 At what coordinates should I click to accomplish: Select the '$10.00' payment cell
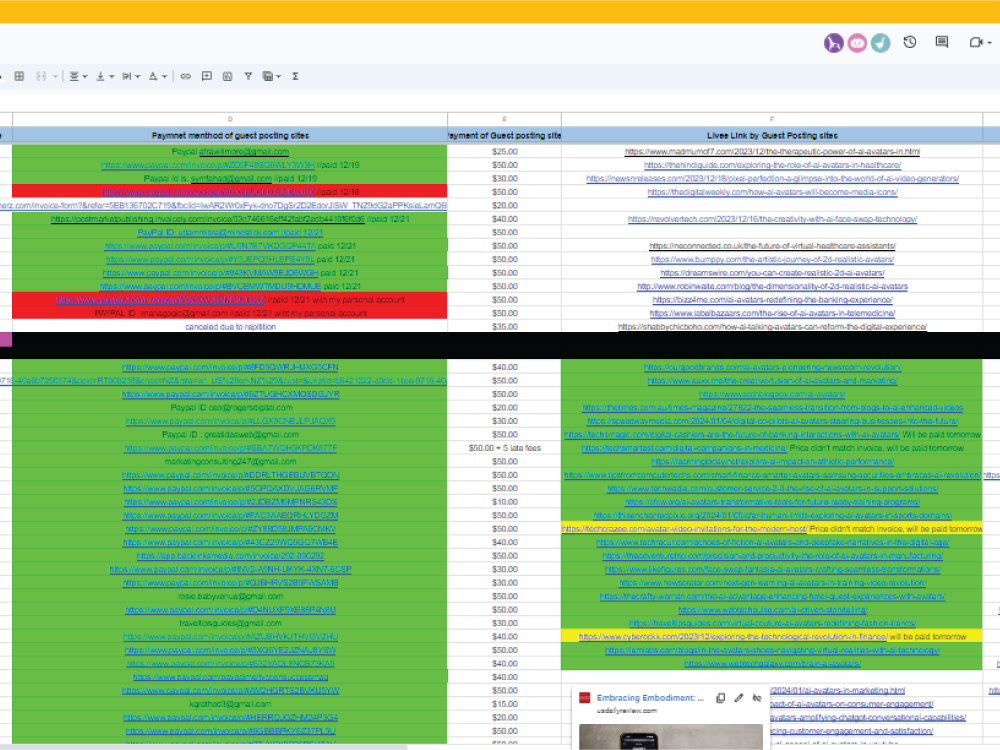[x=504, y=502]
